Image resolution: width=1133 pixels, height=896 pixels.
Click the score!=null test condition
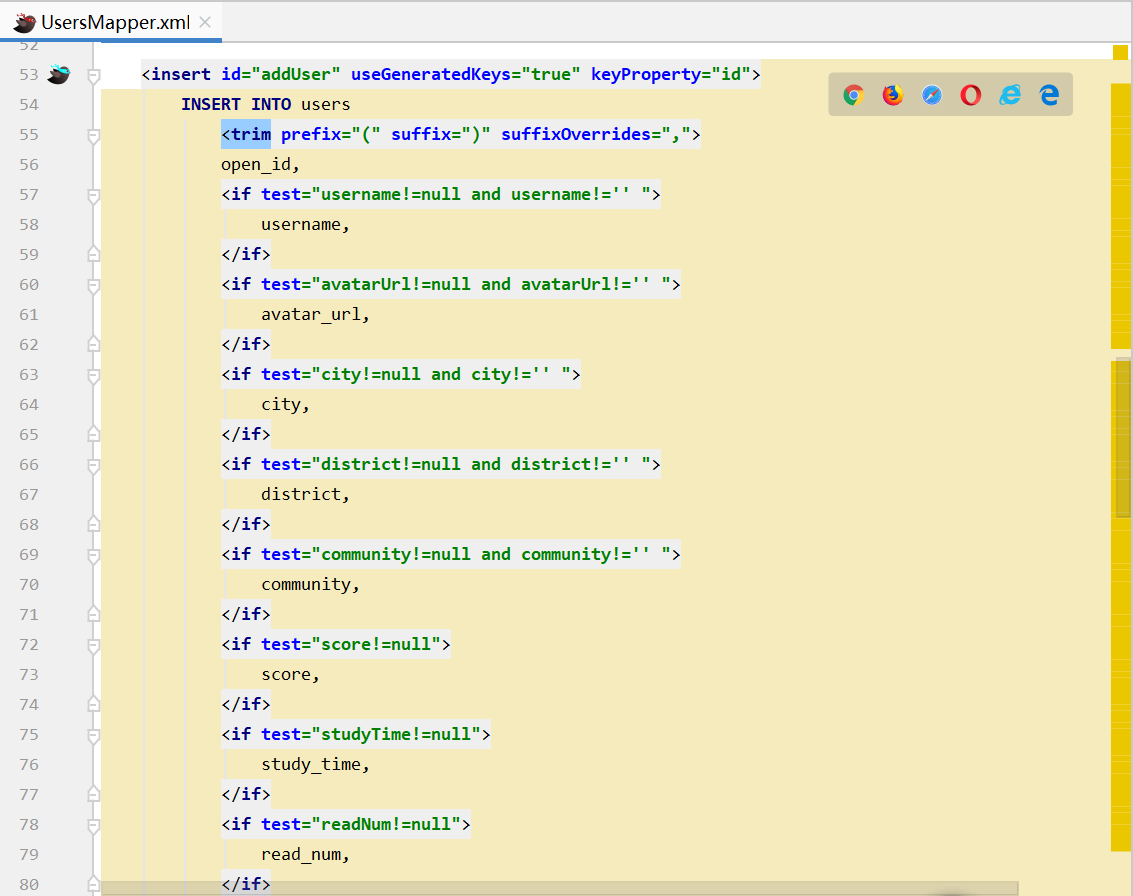click(376, 645)
